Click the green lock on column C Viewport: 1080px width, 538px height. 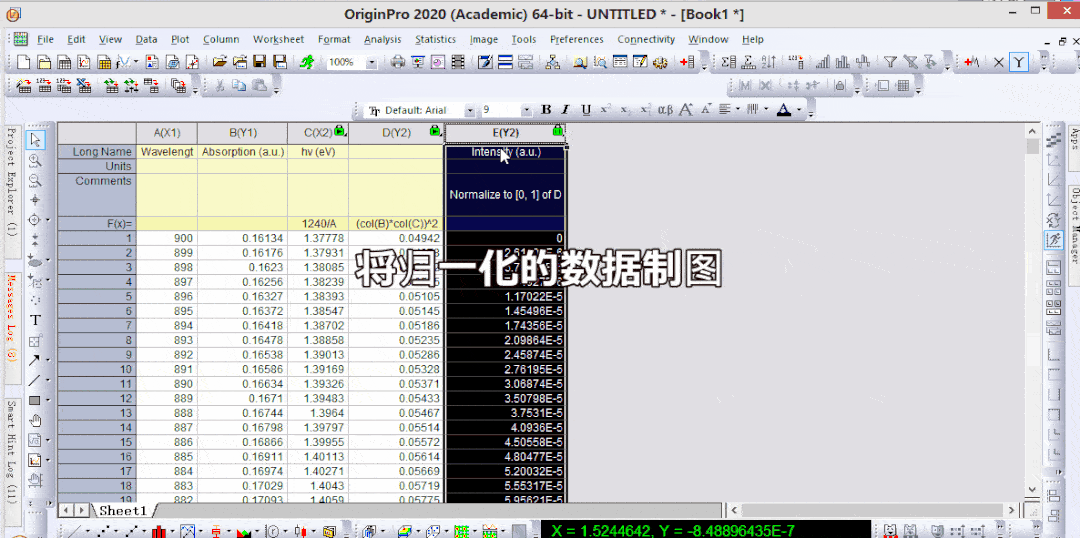click(340, 130)
